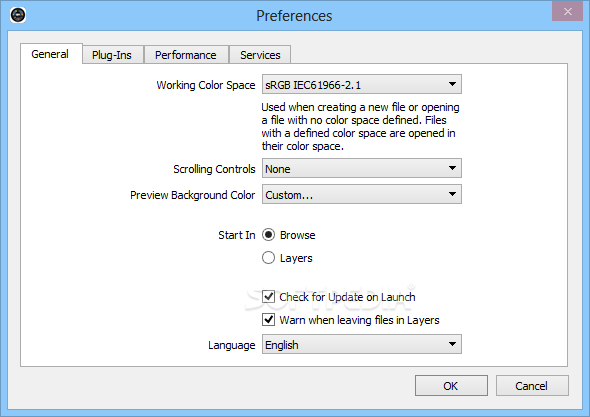The image size is (590, 417).
Task: Uncheck Check for Update on Launch
Action: 268,297
